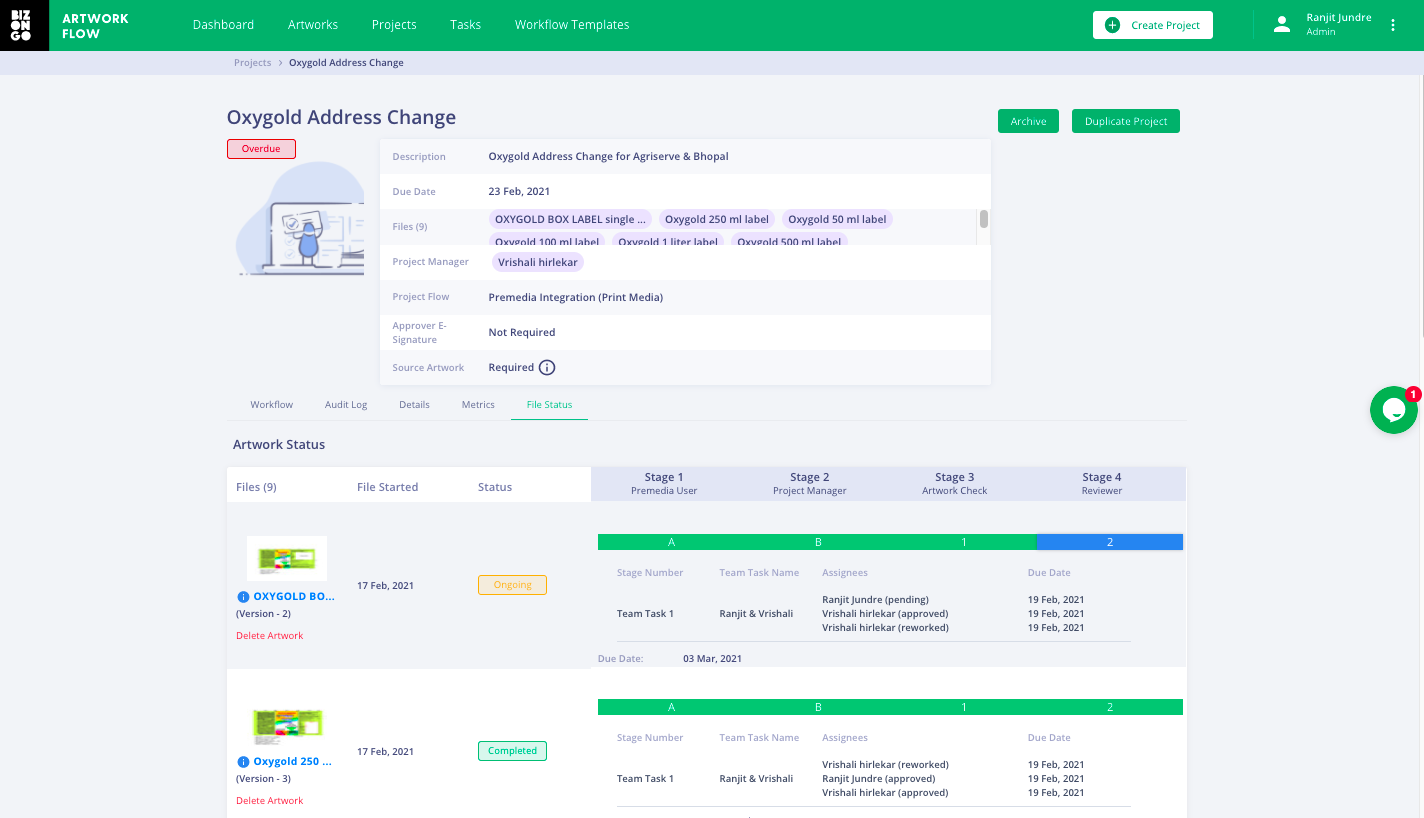Click the plus icon in Create Project

coord(1112,25)
